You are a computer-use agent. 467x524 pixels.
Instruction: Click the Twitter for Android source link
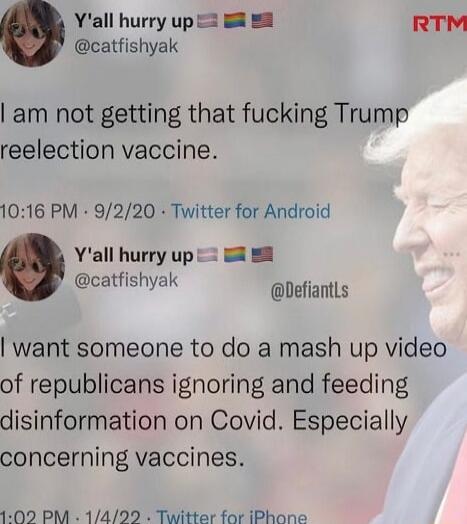pos(251,212)
